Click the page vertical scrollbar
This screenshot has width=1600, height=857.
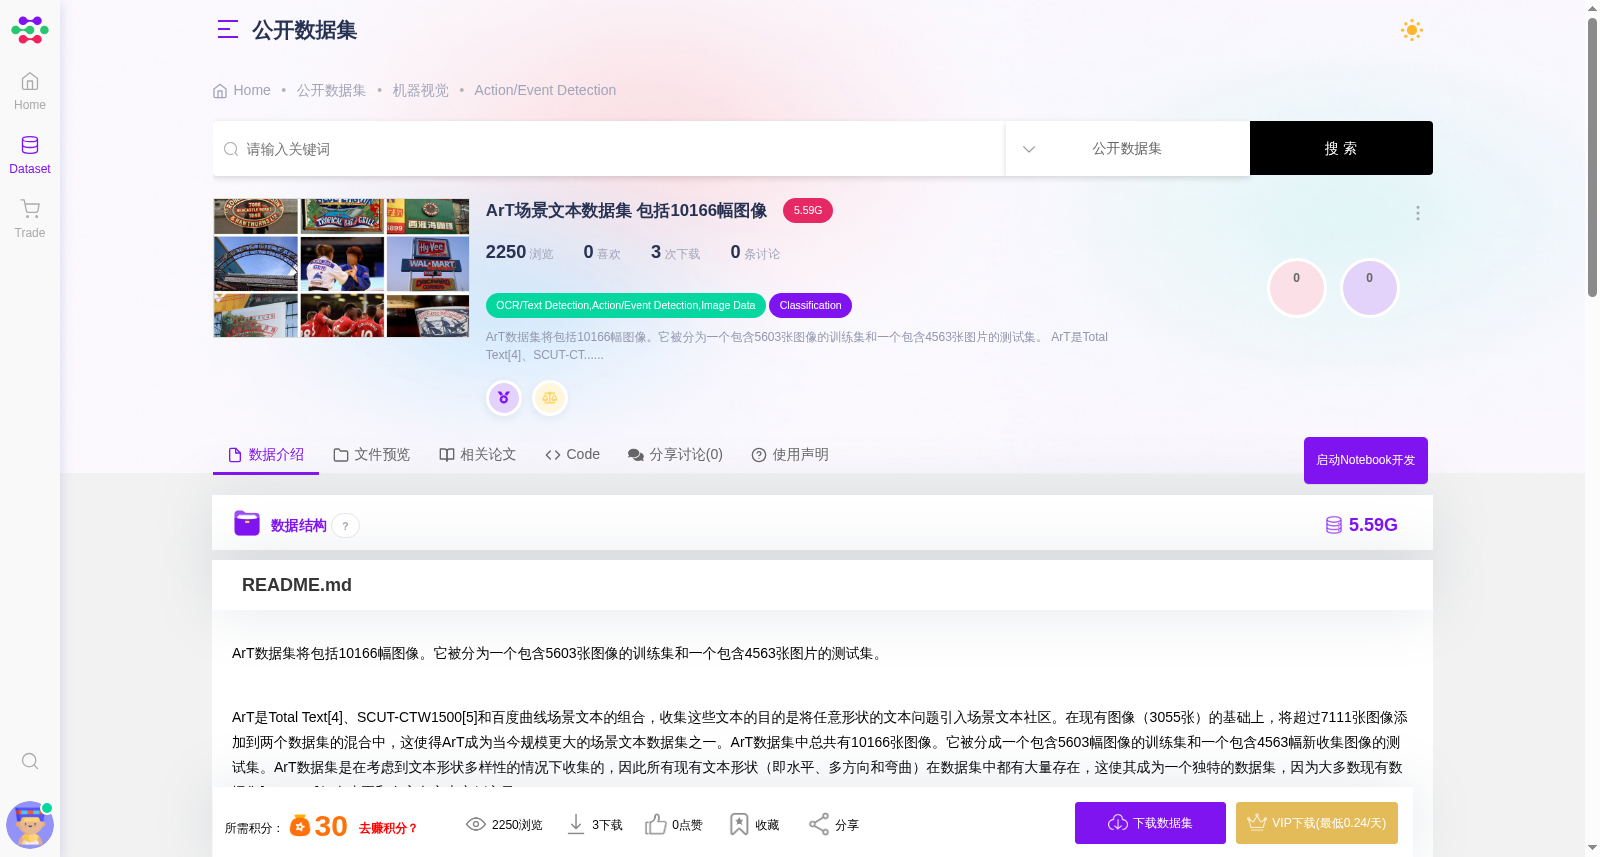1592,157
